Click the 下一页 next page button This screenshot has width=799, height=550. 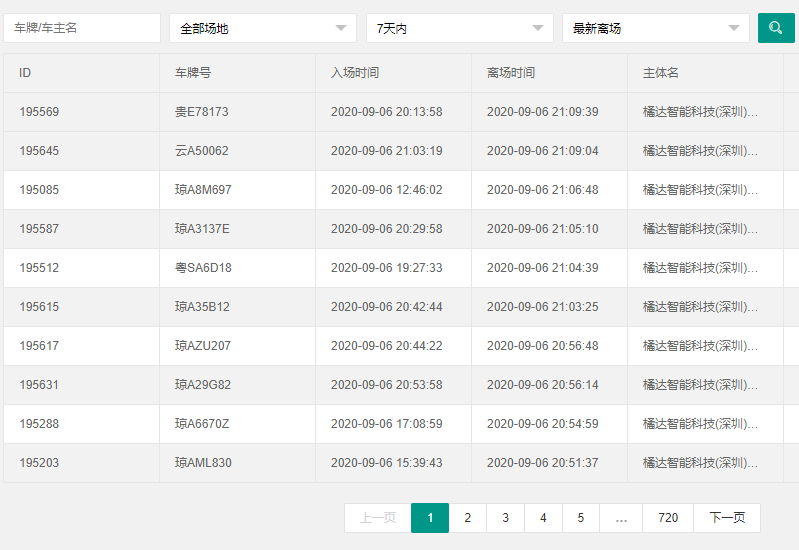coord(727,518)
